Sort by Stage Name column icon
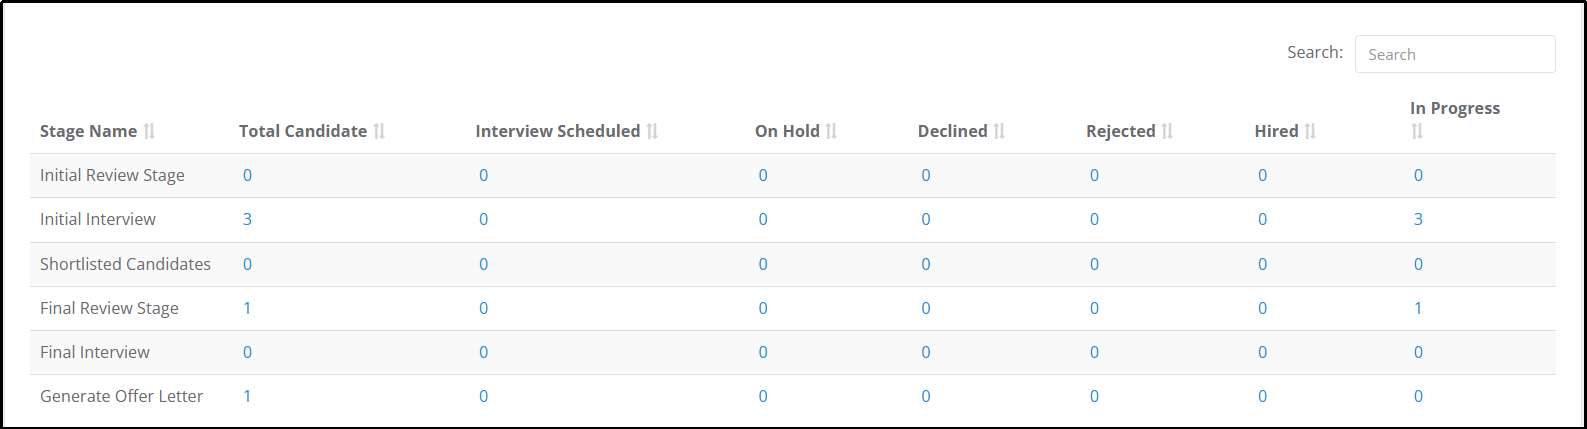This screenshot has width=1587, height=429. pos(149,131)
